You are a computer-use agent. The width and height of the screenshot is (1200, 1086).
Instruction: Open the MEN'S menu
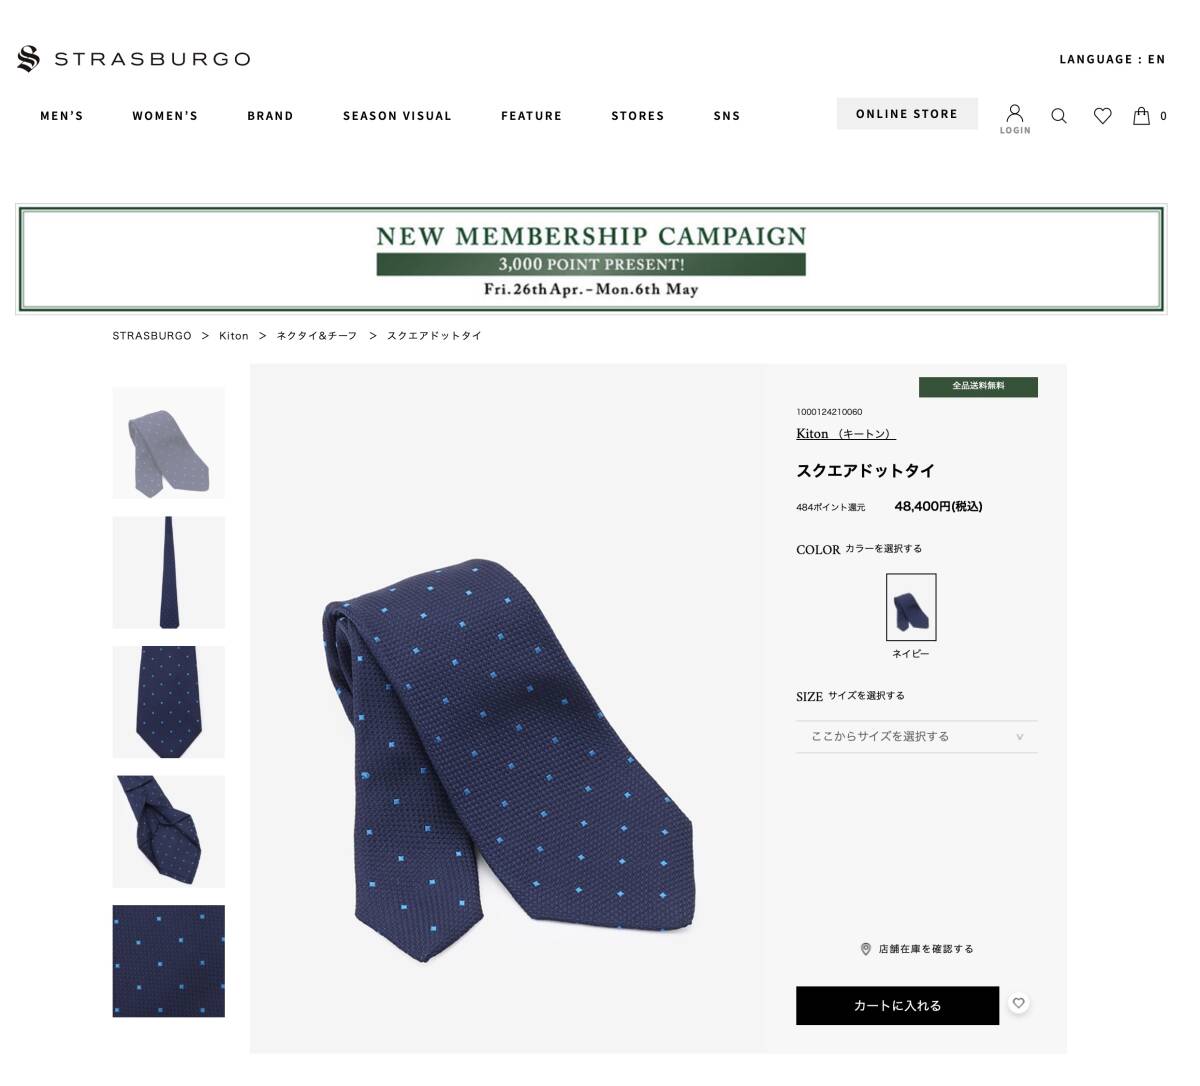click(x=62, y=116)
